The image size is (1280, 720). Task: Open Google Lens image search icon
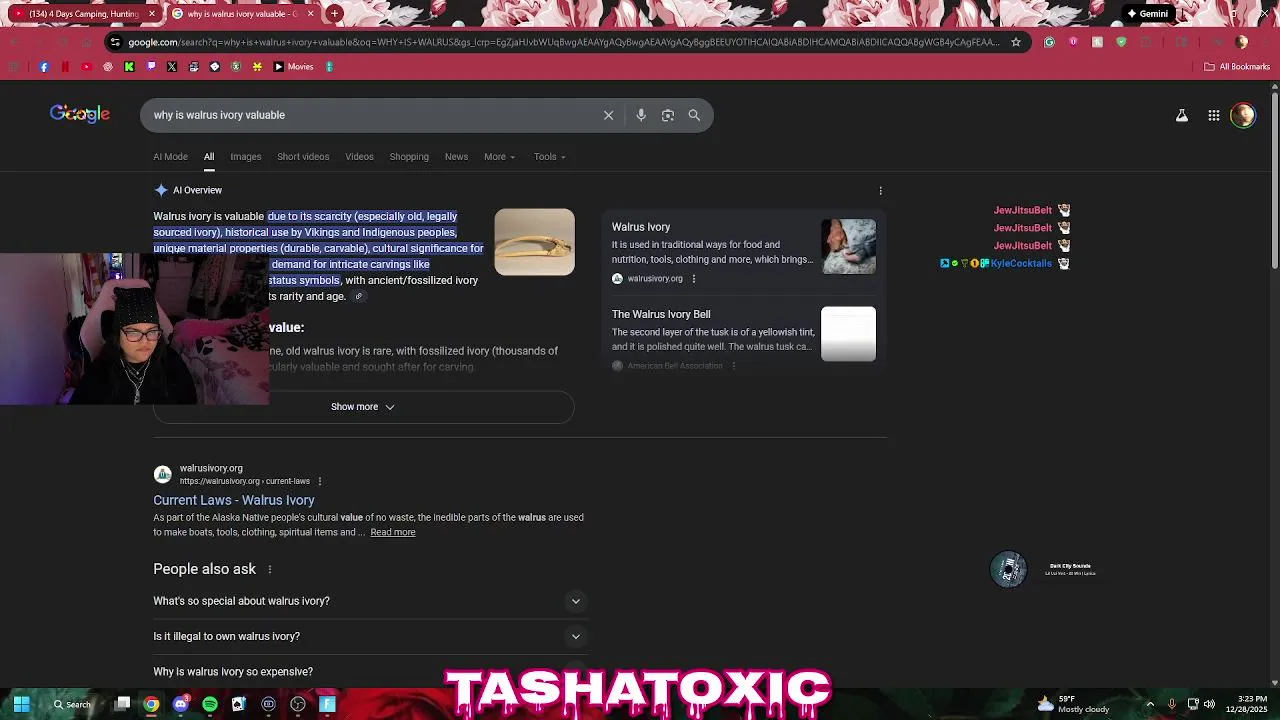click(x=668, y=115)
